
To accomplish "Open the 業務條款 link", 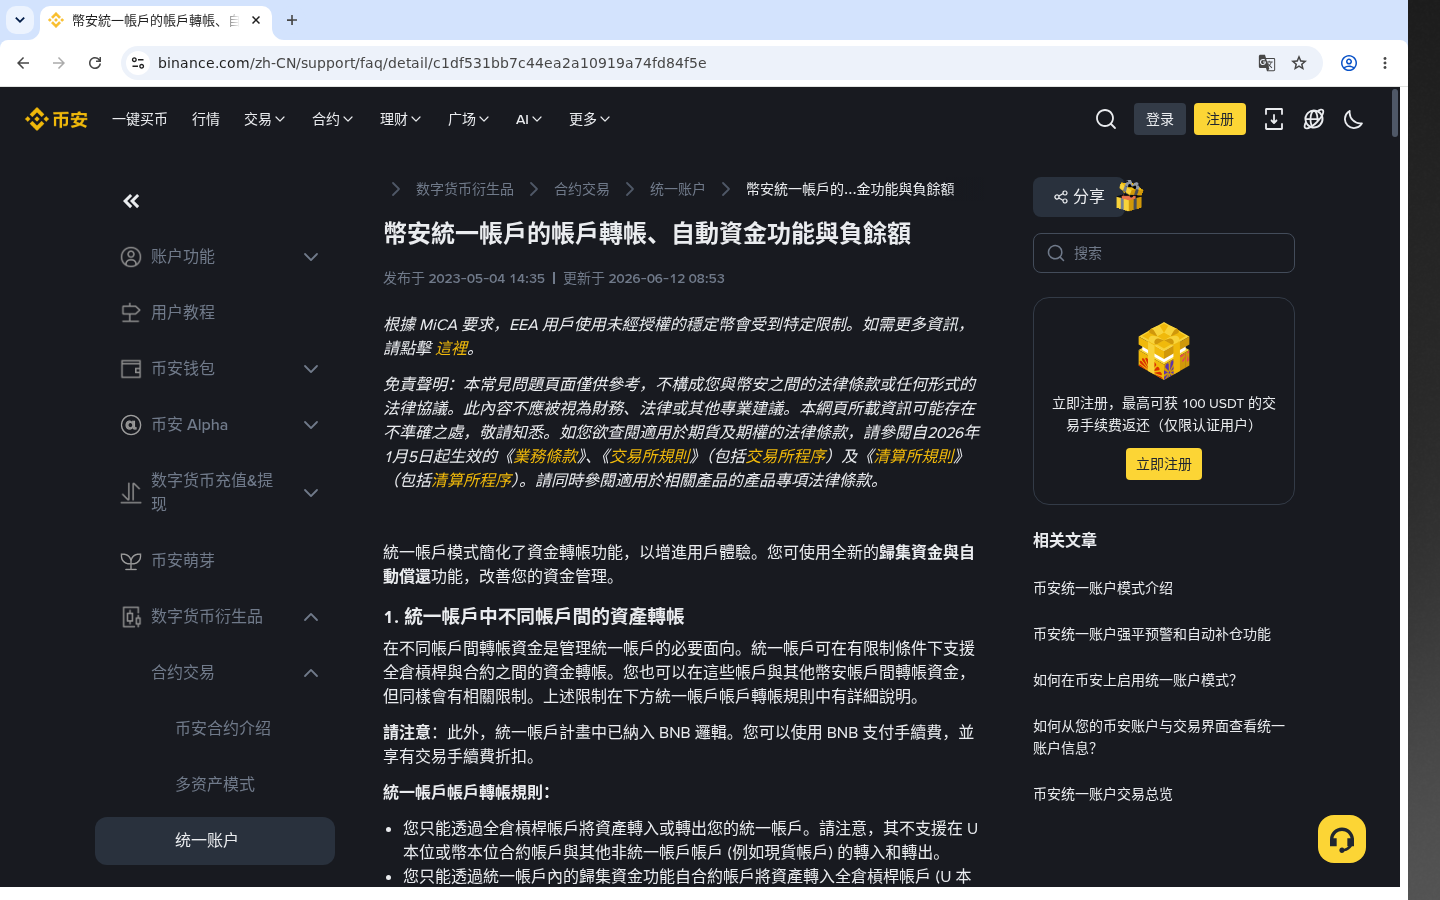I will [546, 456].
